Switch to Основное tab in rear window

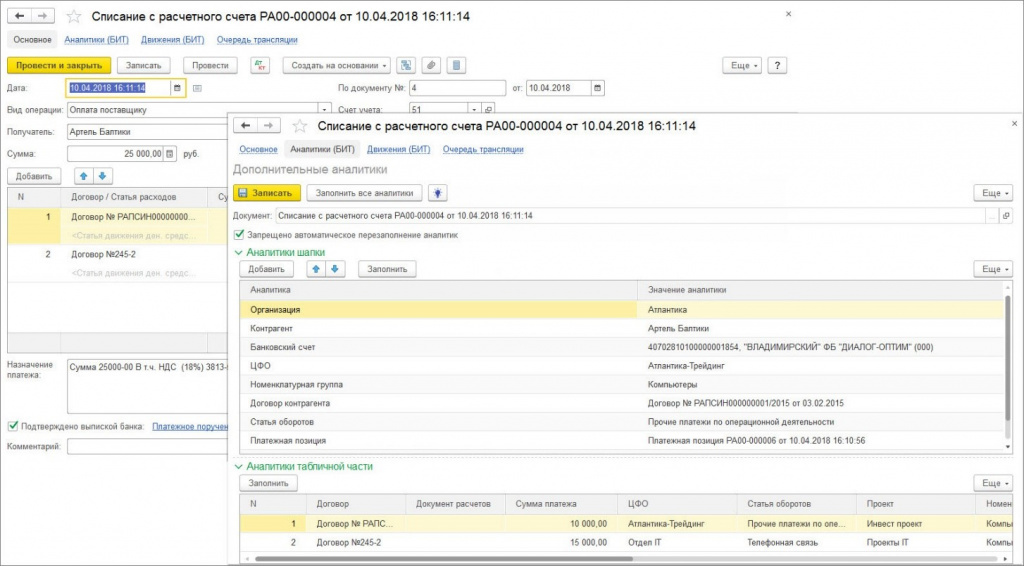32,40
